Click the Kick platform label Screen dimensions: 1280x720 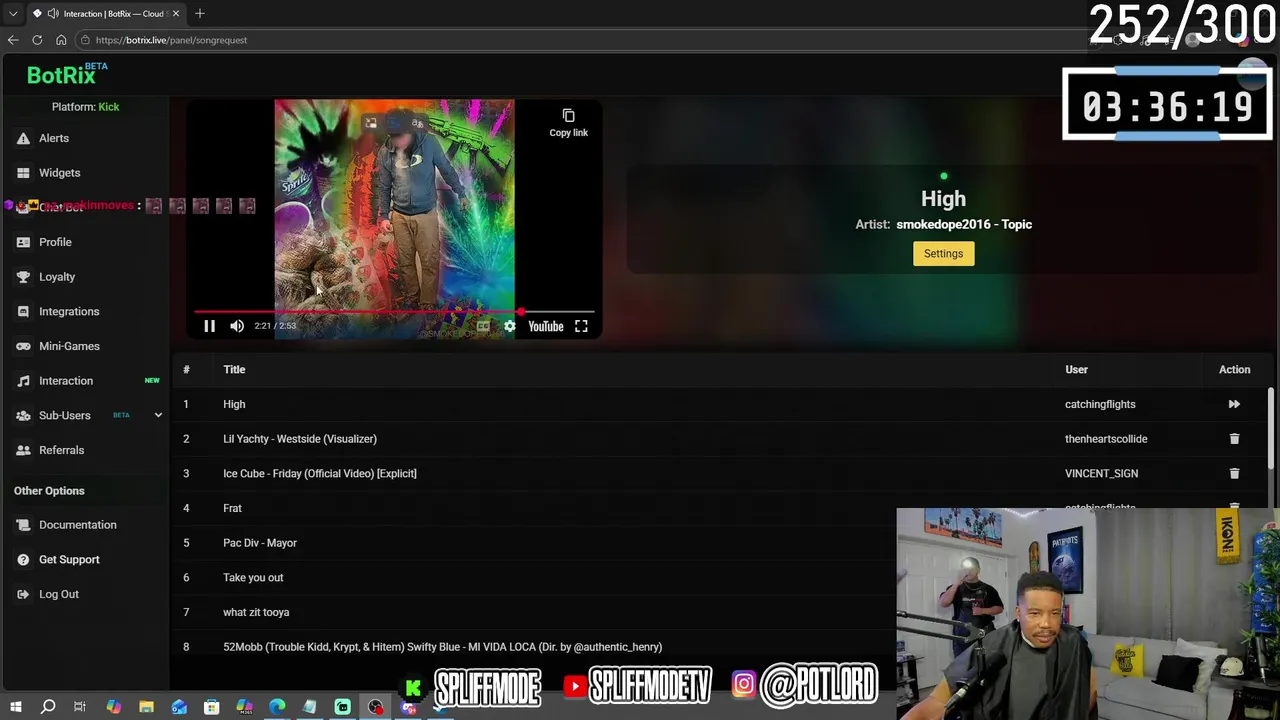(109, 107)
